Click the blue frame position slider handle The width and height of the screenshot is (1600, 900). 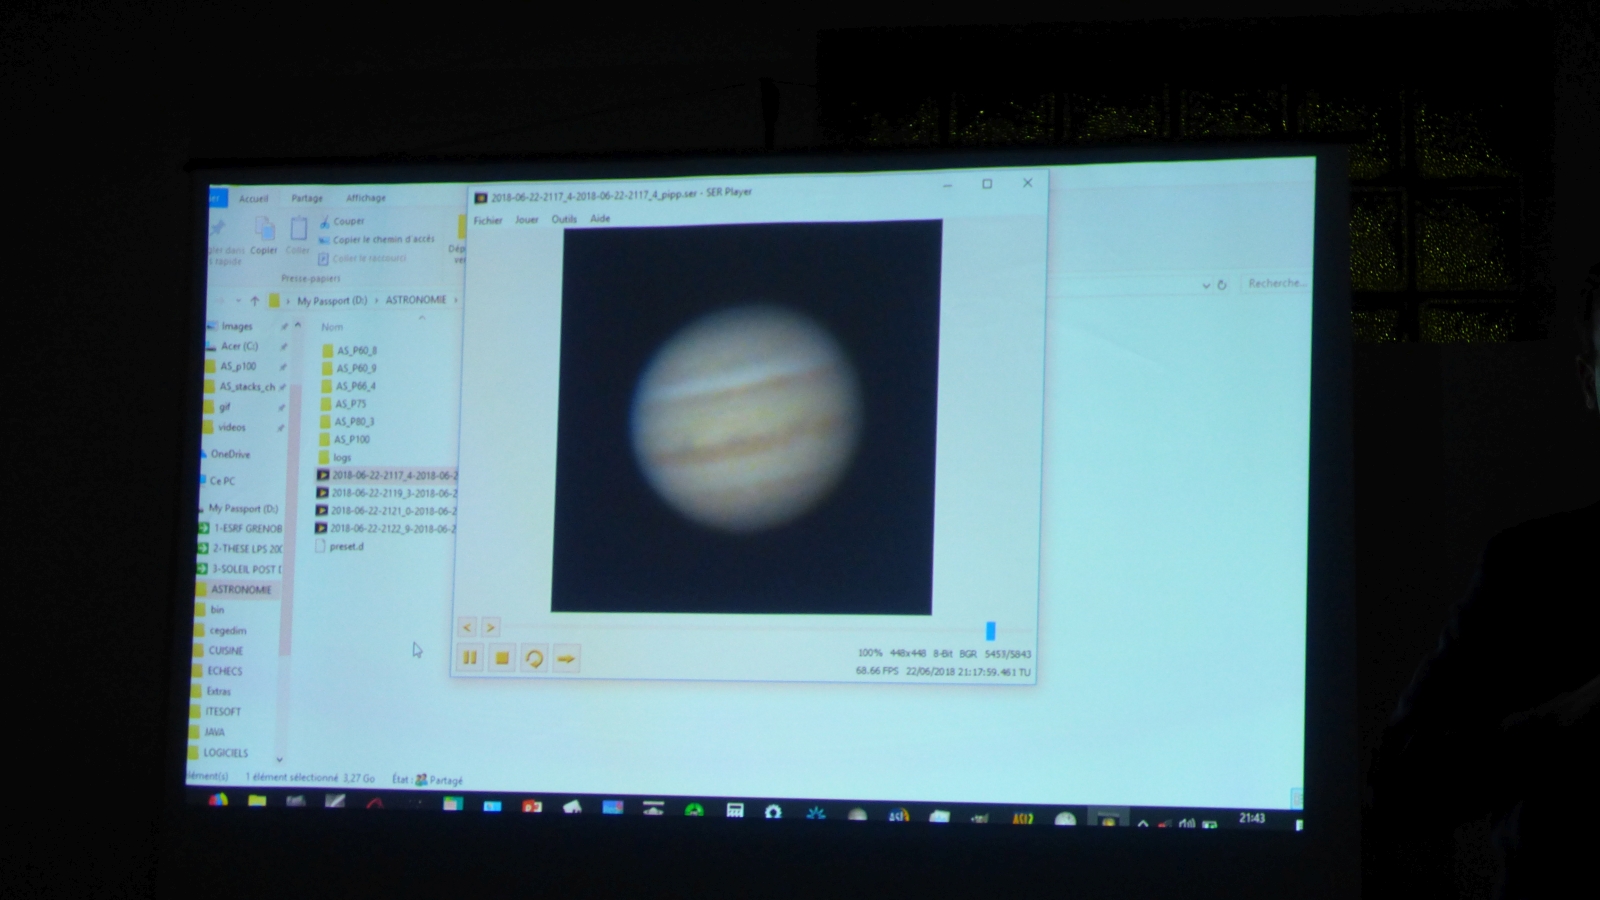click(990, 630)
